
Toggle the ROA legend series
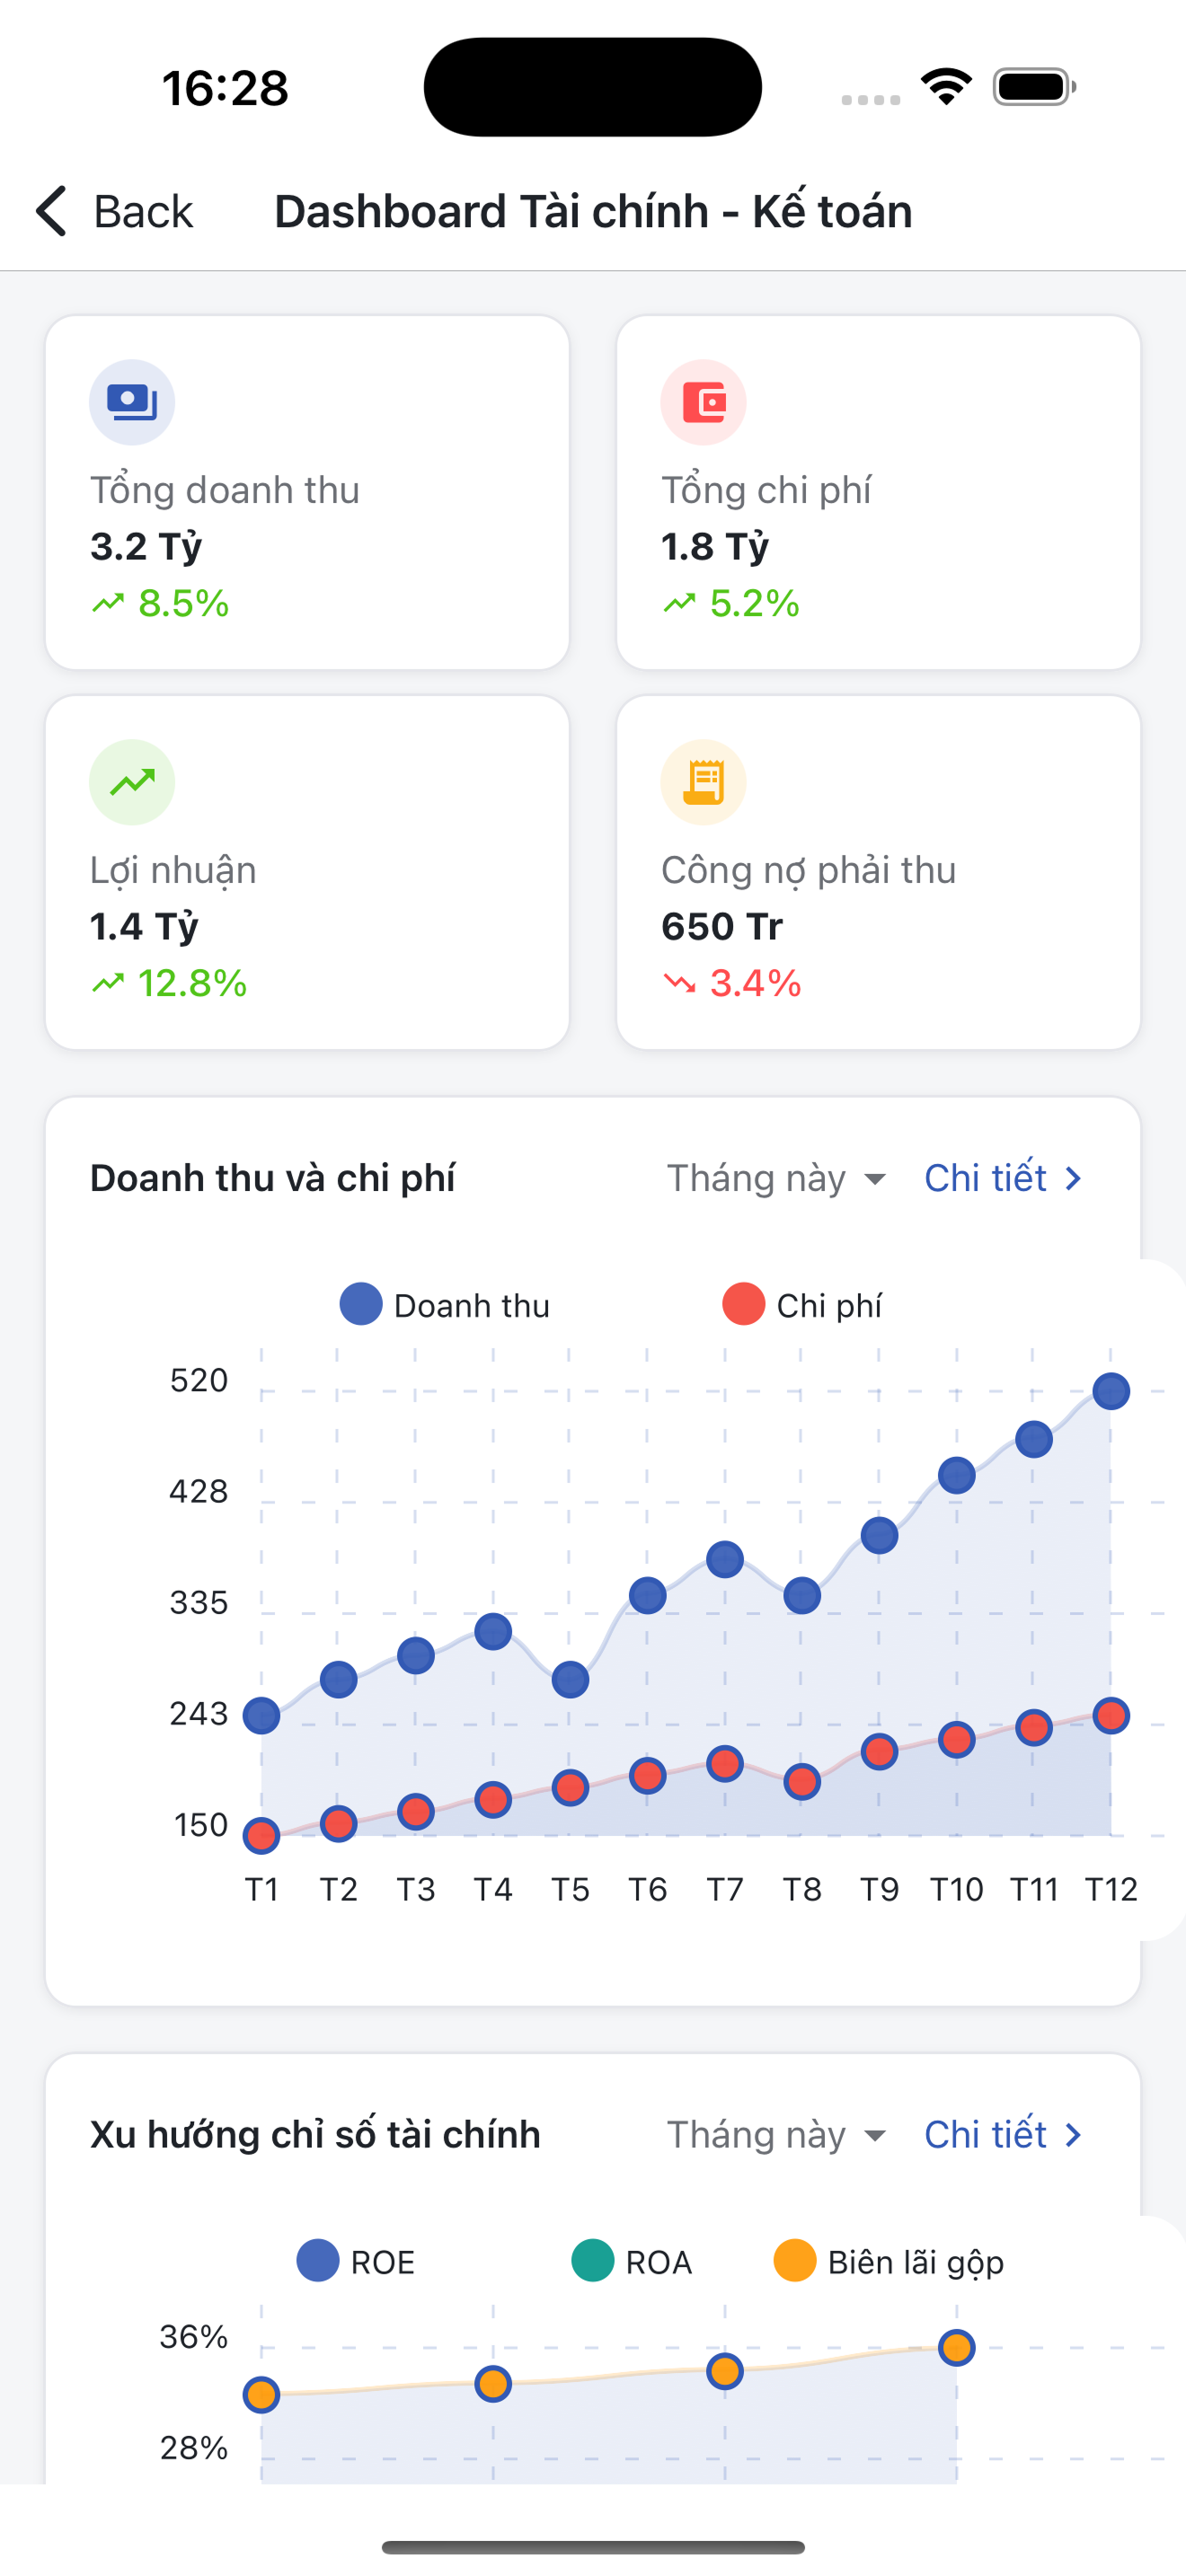pyautogui.click(x=632, y=2261)
